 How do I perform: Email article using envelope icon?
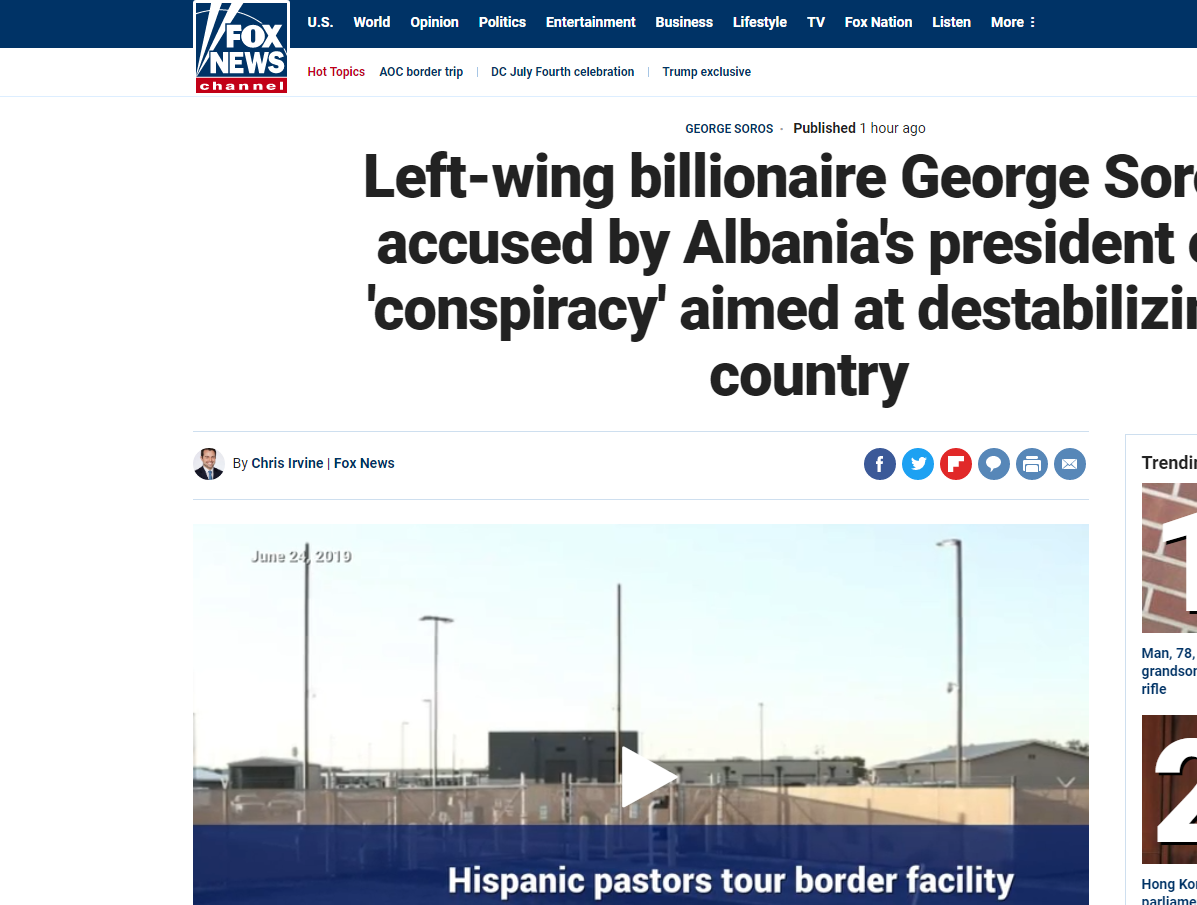pos(1070,464)
